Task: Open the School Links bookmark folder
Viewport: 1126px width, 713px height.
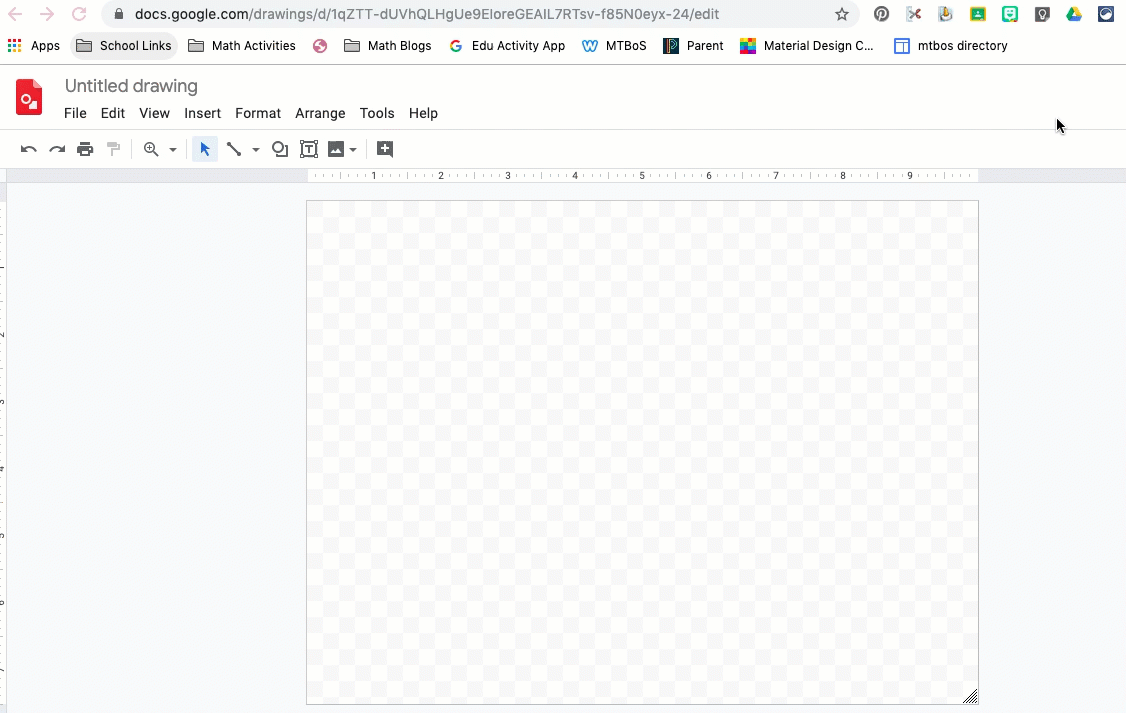Action: click(124, 46)
